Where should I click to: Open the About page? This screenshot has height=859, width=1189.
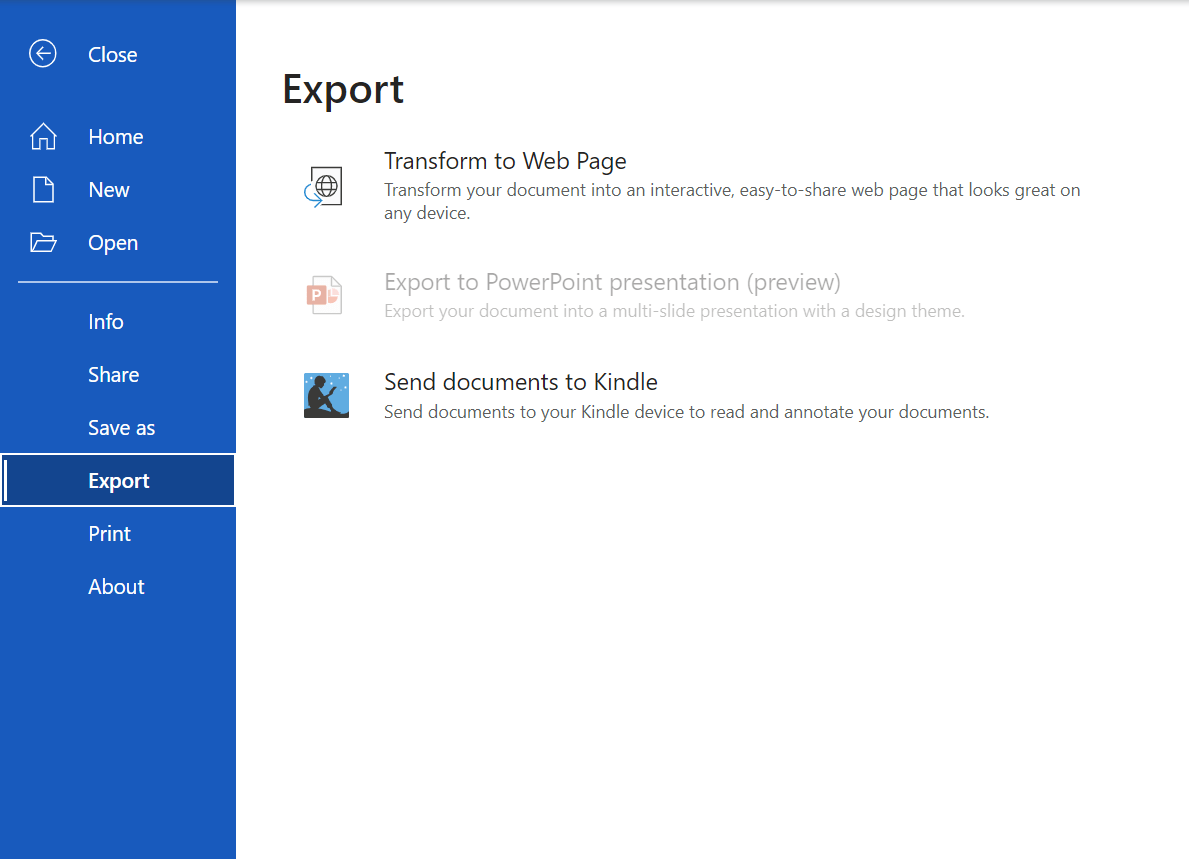(116, 586)
